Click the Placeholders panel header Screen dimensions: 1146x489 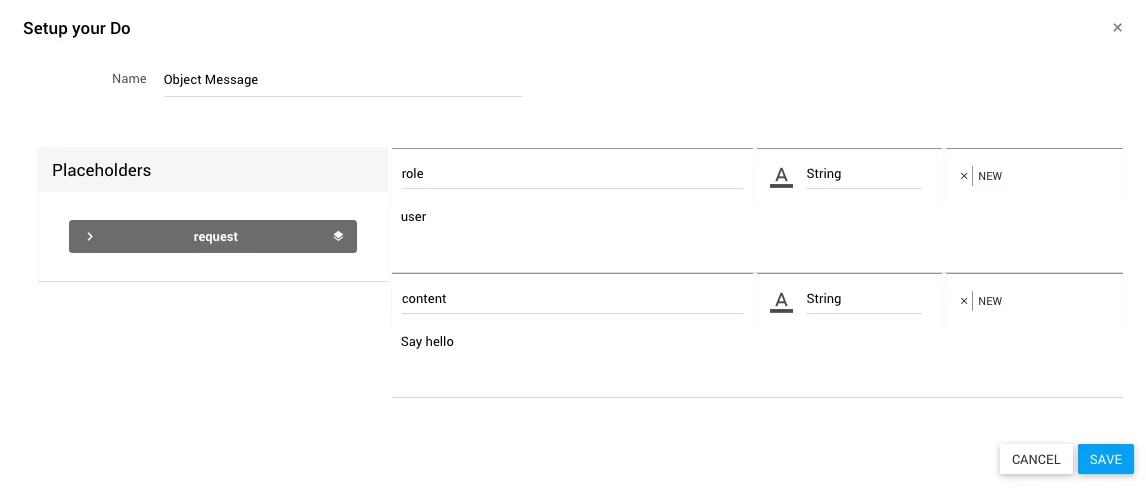[212, 170]
